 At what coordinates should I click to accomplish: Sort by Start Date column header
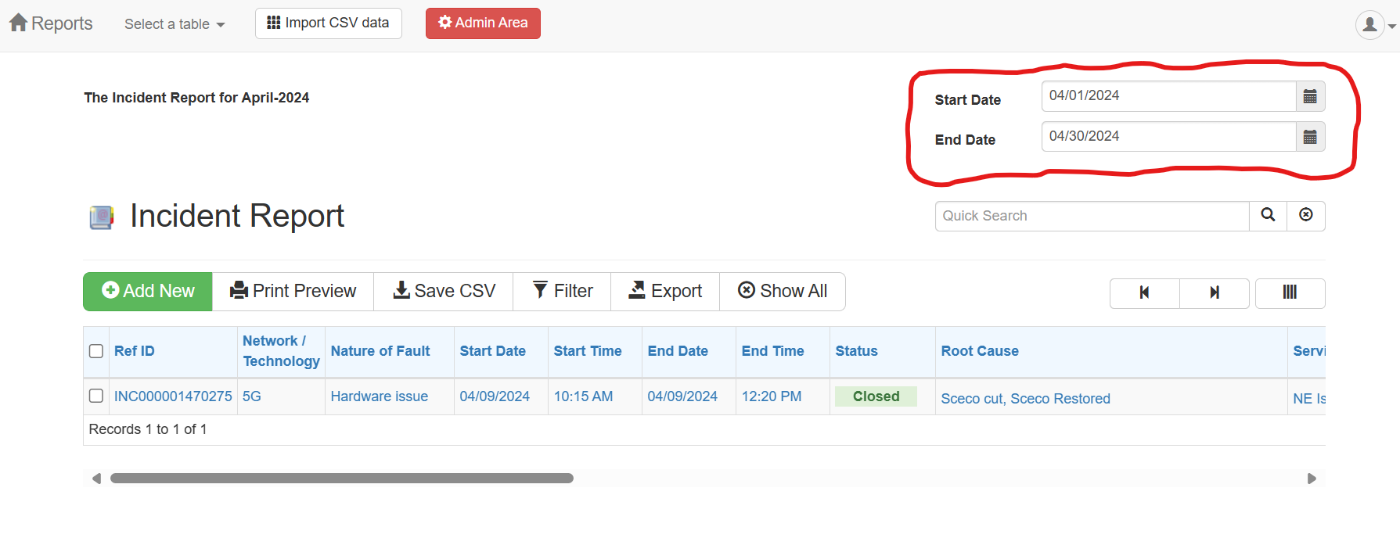pyautogui.click(x=493, y=351)
